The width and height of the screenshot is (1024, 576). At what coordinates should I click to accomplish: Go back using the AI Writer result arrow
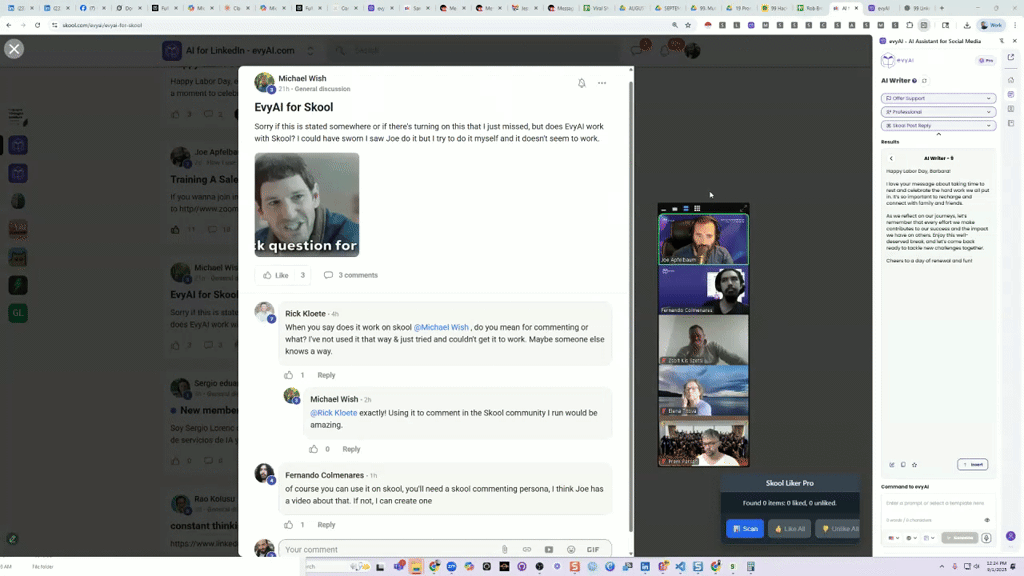pos(891,158)
